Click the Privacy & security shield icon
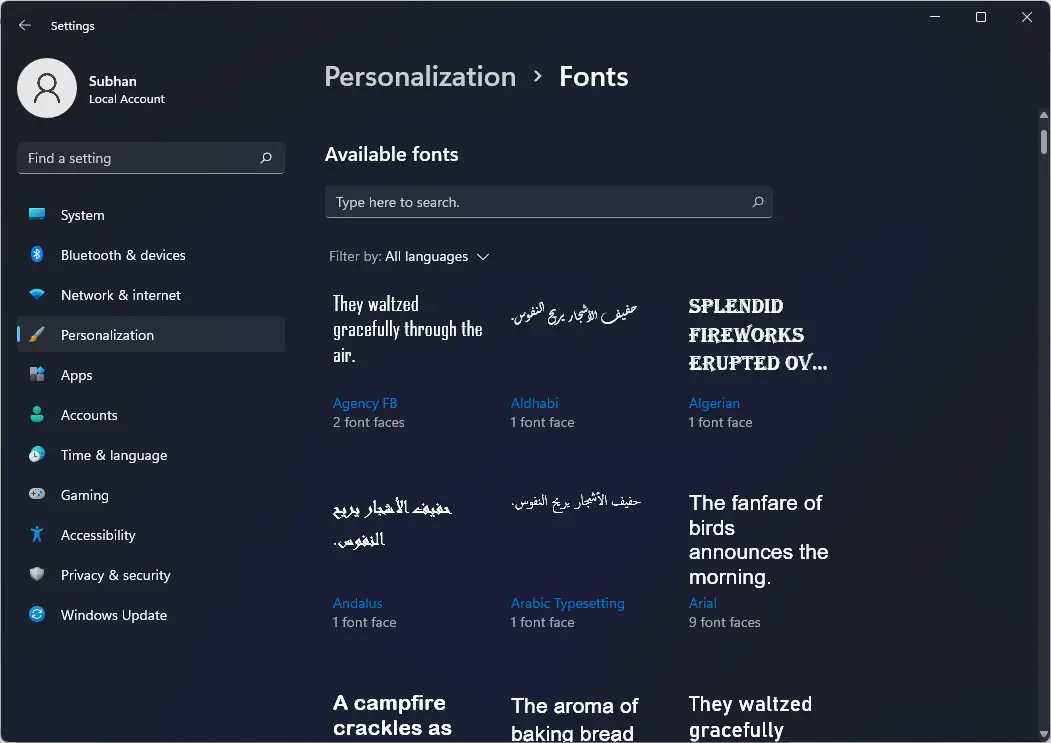The image size is (1051, 743). pyautogui.click(x=36, y=575)
